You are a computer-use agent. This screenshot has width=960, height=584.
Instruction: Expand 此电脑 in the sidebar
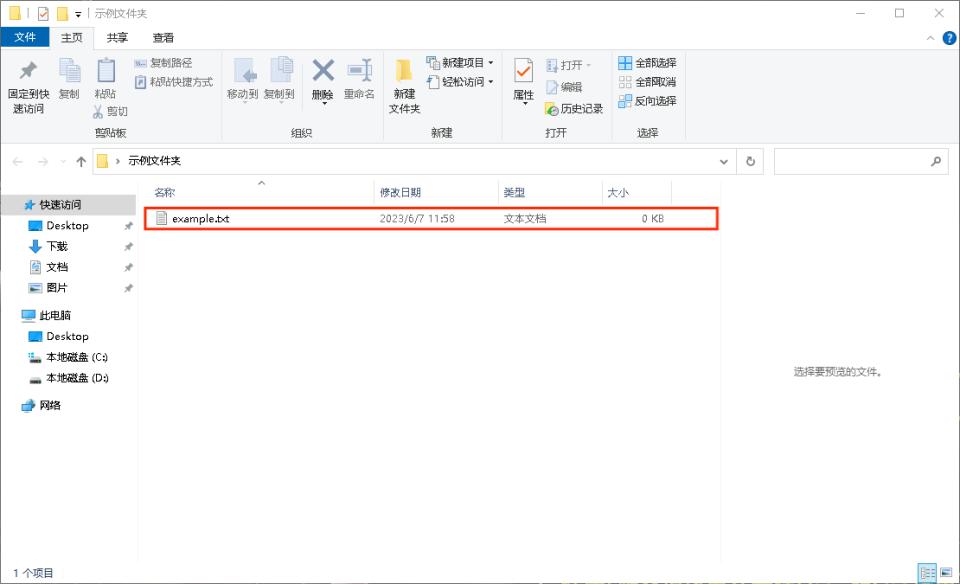16,315
